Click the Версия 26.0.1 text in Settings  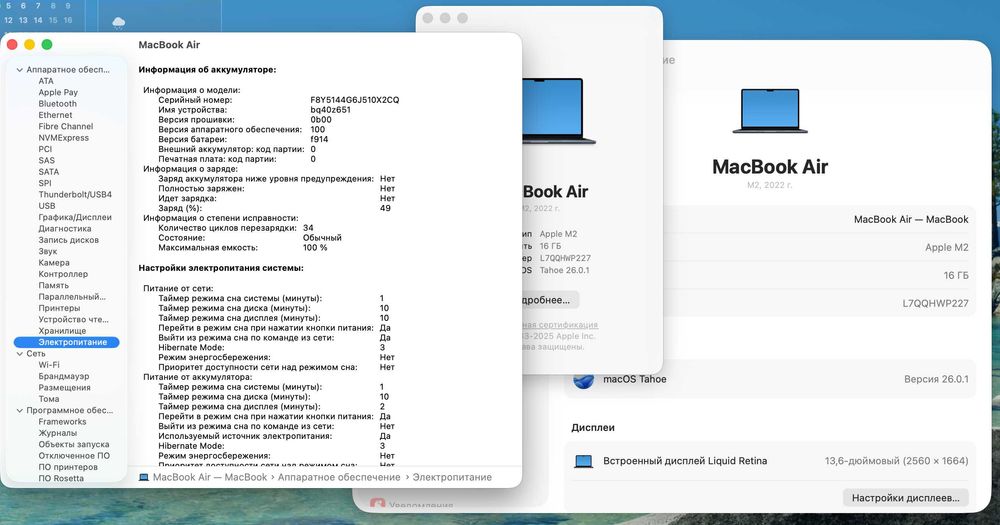936,380
